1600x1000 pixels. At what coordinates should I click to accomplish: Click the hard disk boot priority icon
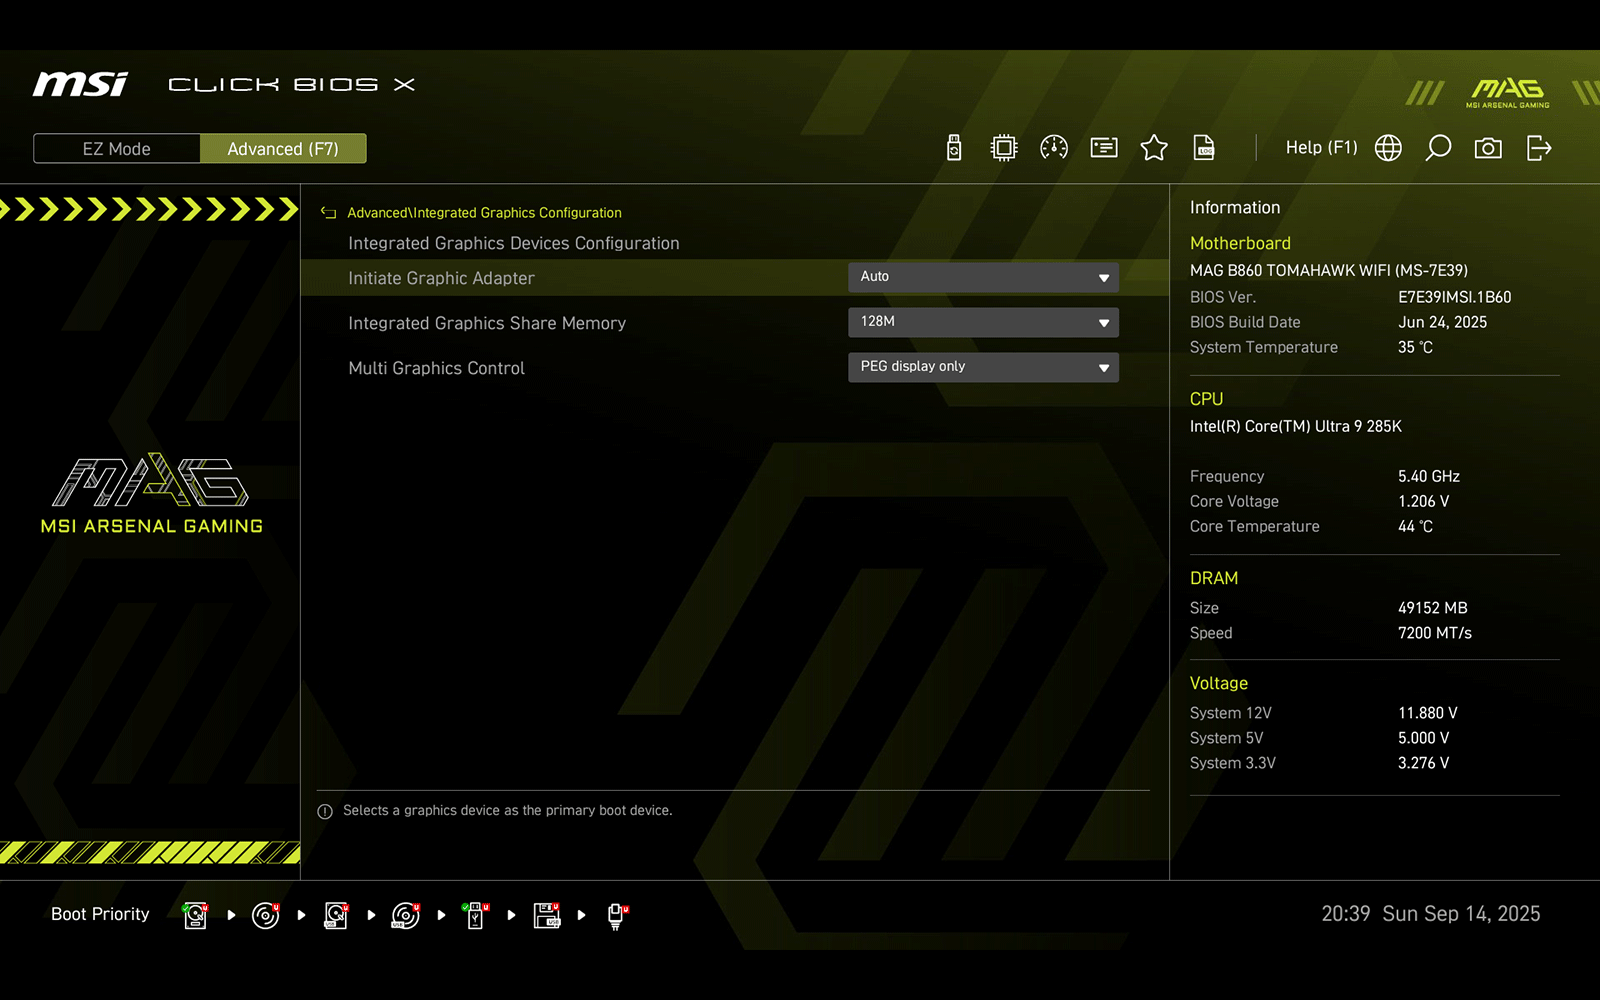[196, 915]
